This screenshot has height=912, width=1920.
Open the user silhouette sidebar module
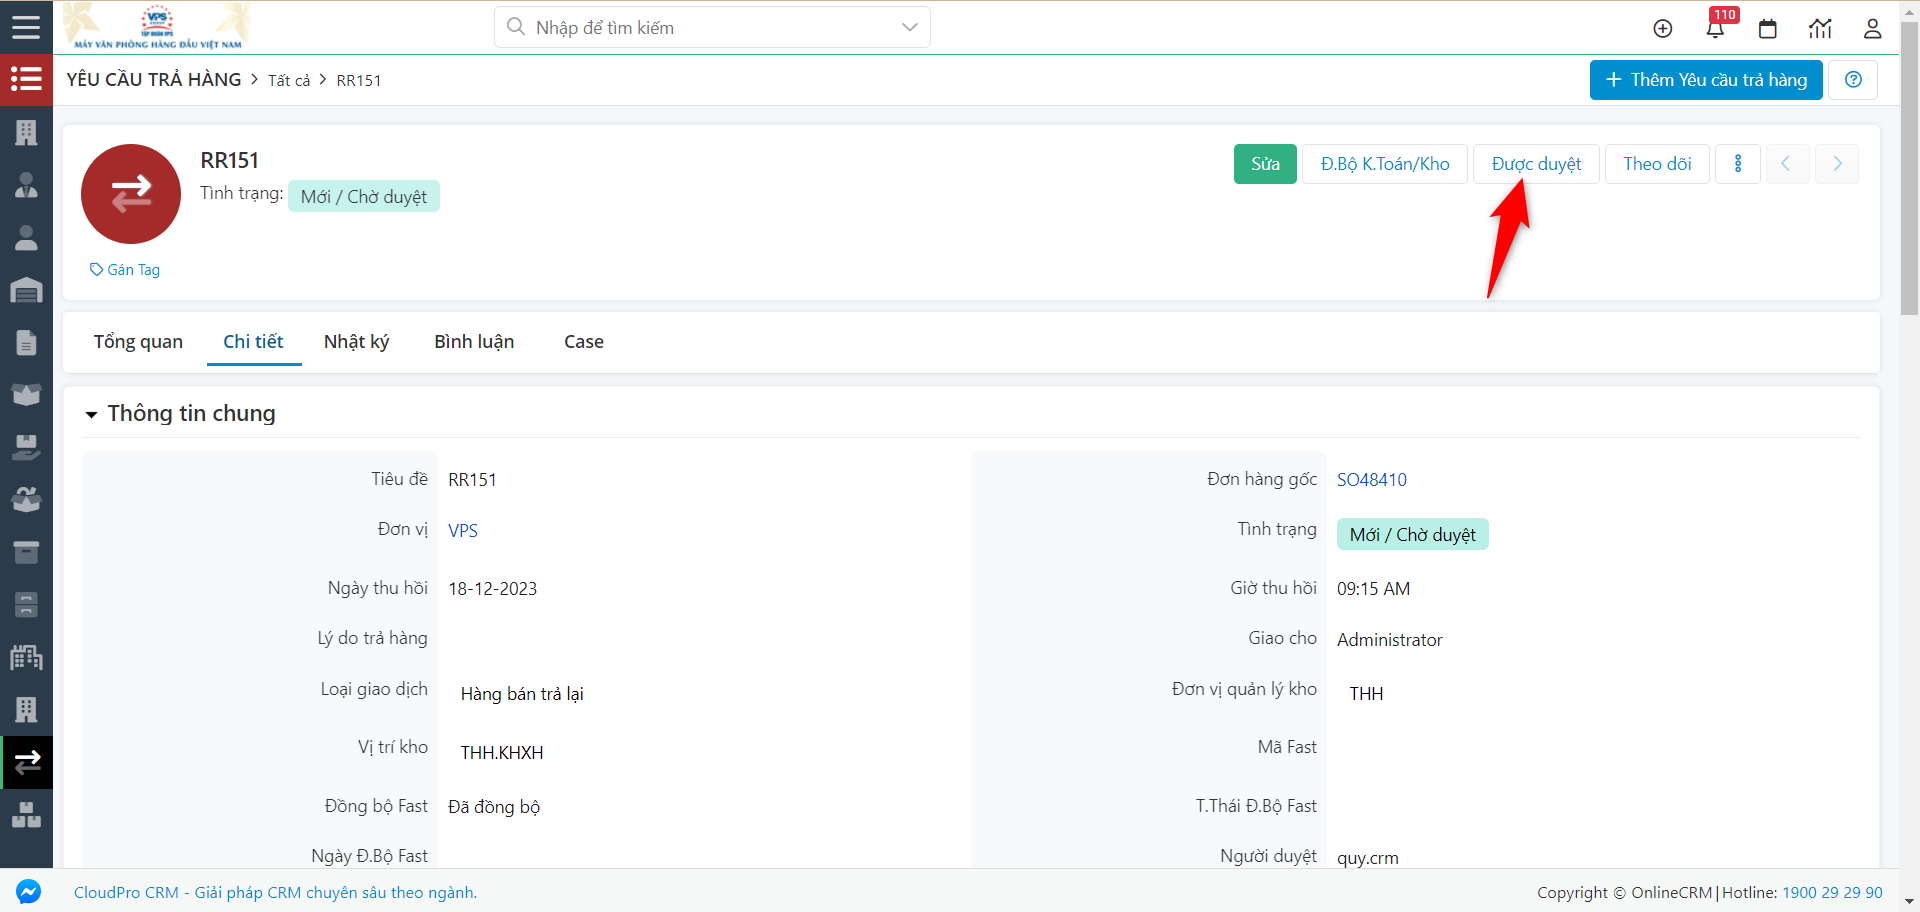click(26, 237)
